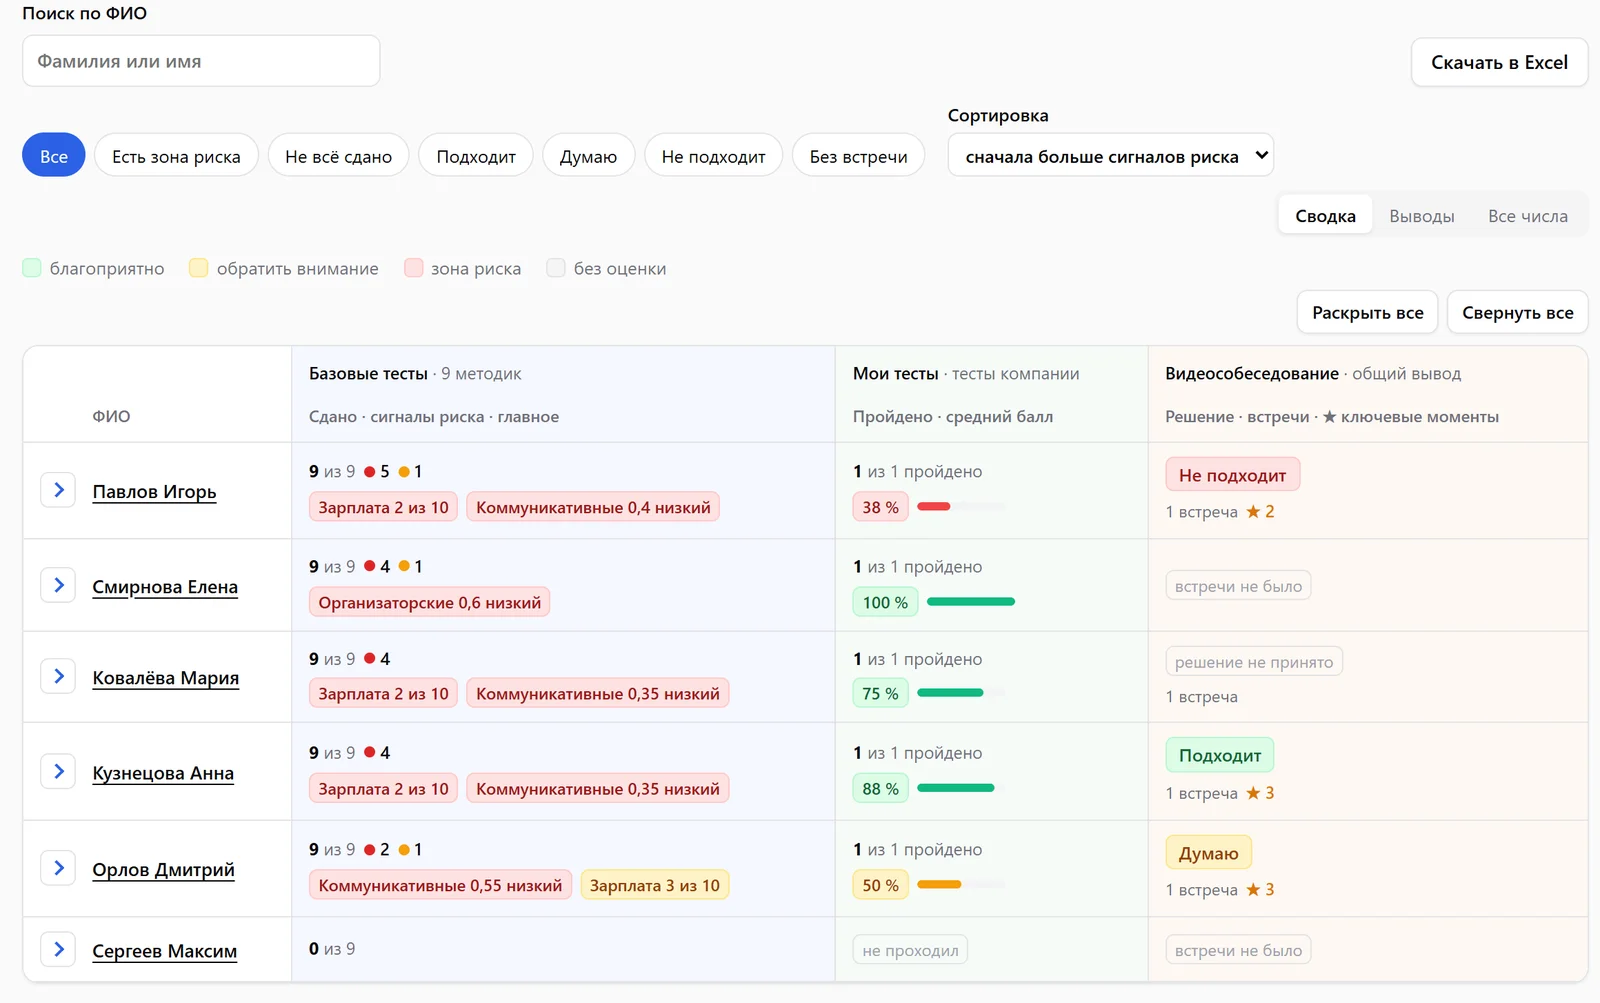Viewport: 1600px width, 1003px height.
Task: Expand the Орлов Дмитрий row
Action: [58, 868]
